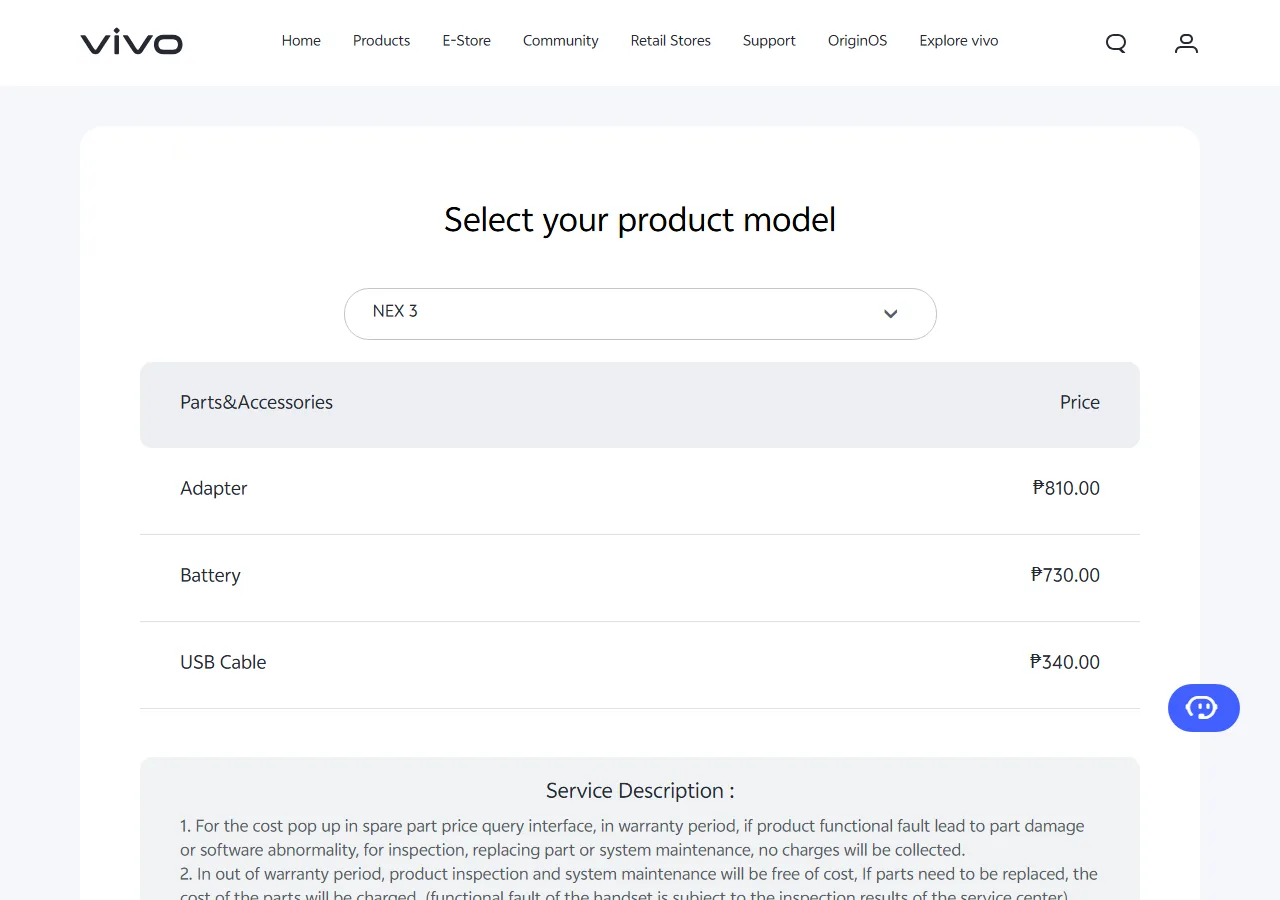Select the Adapter row label
This screenshot has width=1280, height=900.
coord(213,489)
